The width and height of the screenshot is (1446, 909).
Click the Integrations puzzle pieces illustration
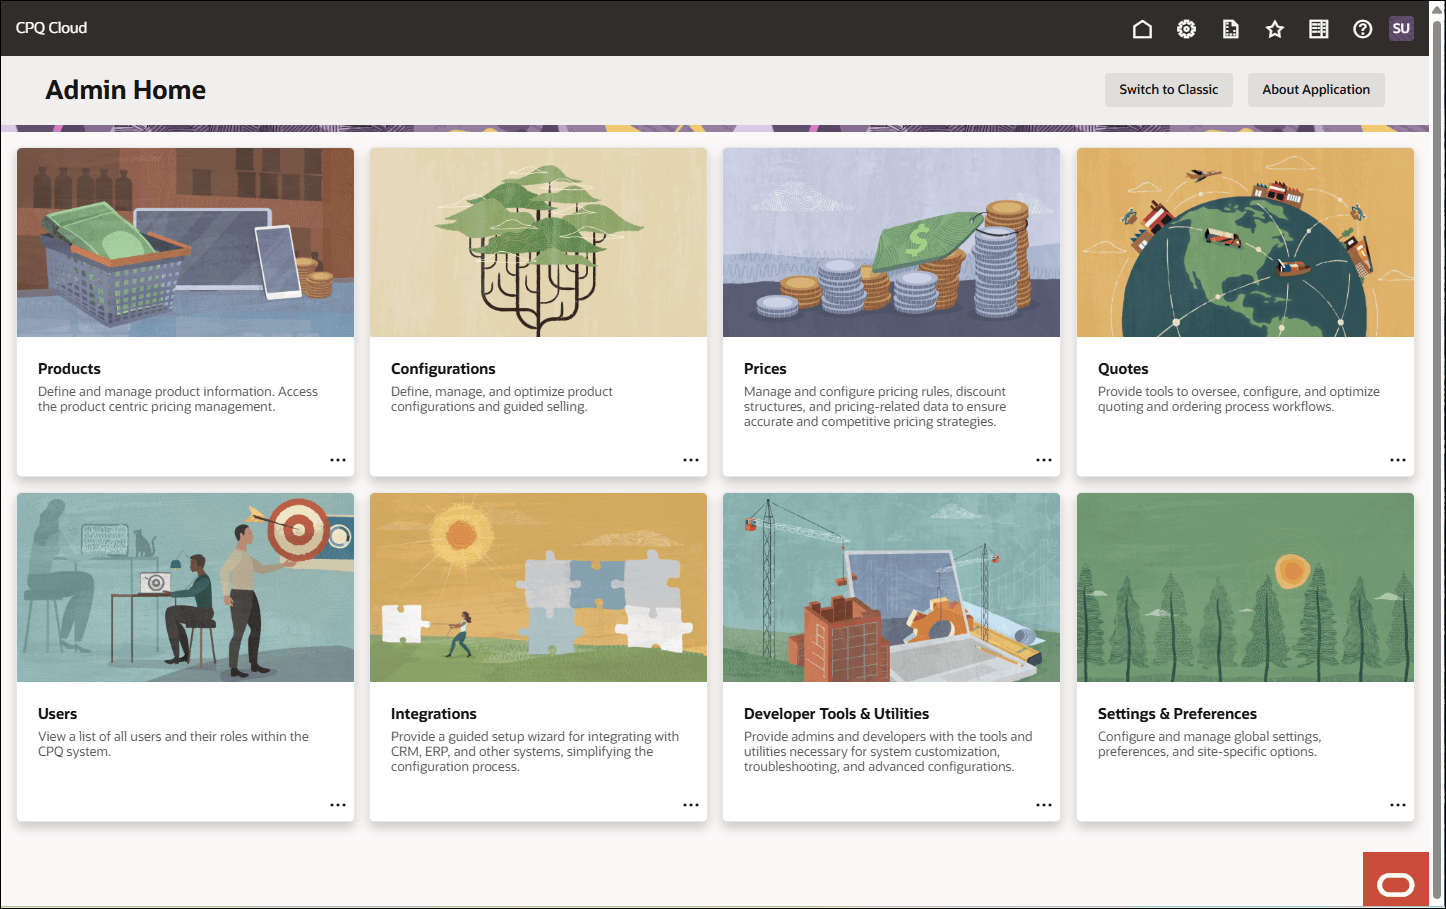538,588
